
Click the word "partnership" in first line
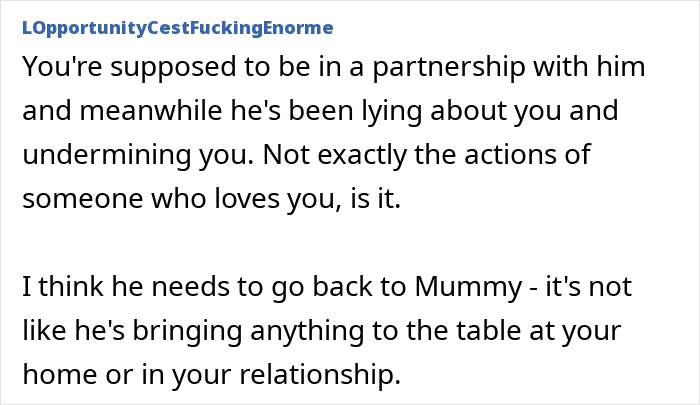[x=449, y=67]
